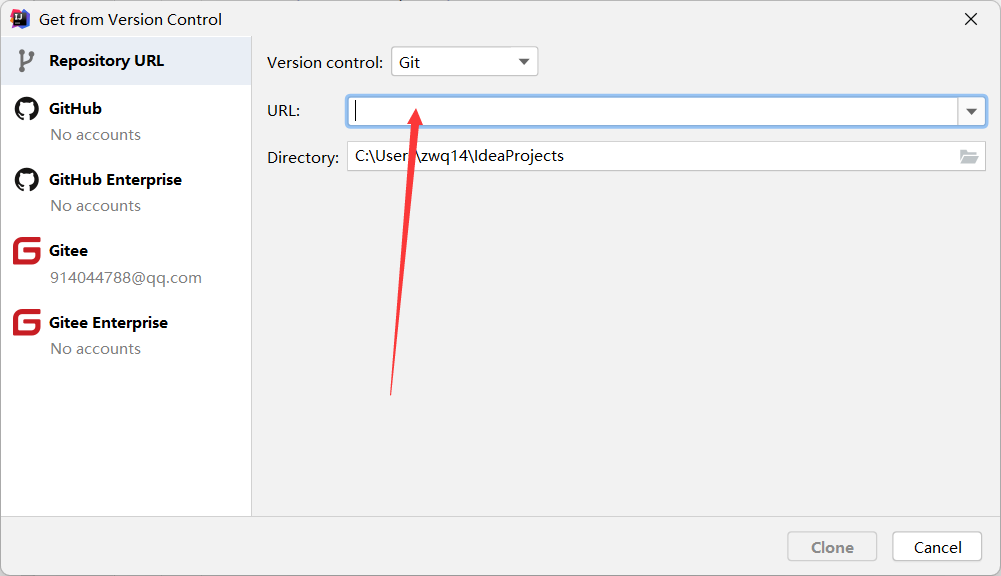Select the Repository URL tab
Screen dimensions: 1001x576
tap(126, 61)
